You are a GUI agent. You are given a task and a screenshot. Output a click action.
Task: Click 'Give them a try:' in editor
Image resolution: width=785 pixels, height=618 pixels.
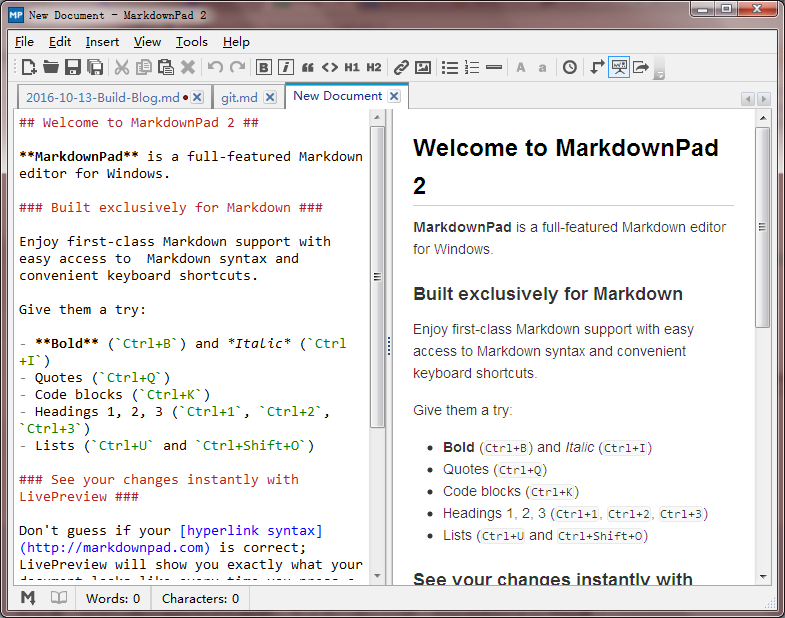click(82, 310)
